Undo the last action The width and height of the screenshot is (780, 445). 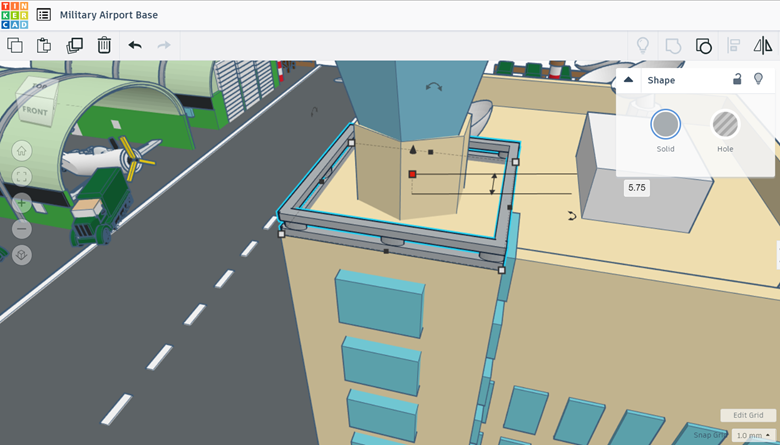(135, 45)
